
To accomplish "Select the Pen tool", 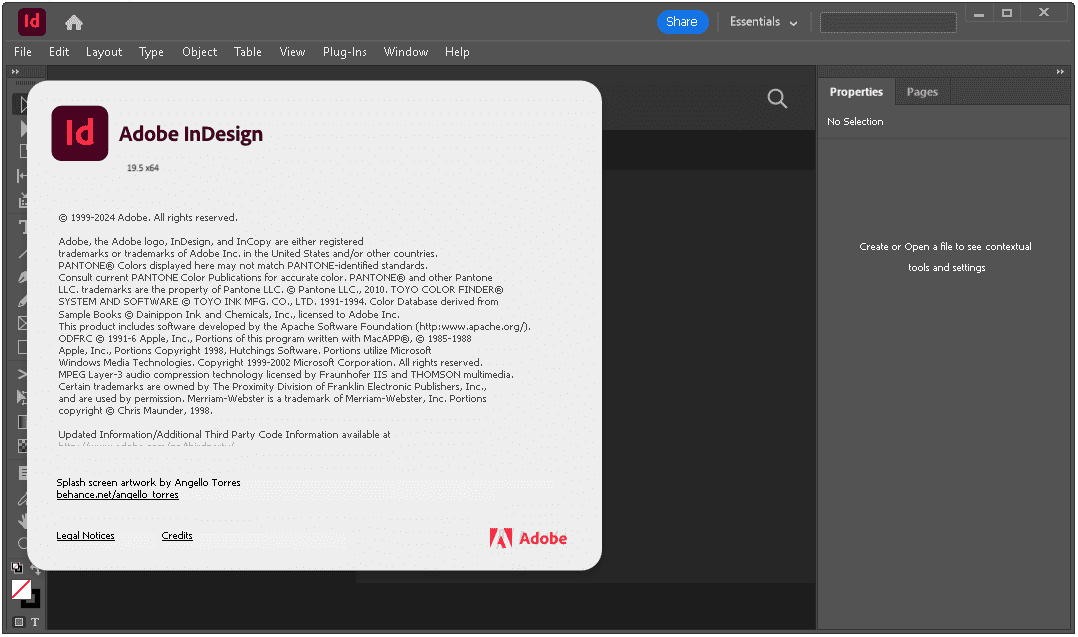I will coord(22,278).
